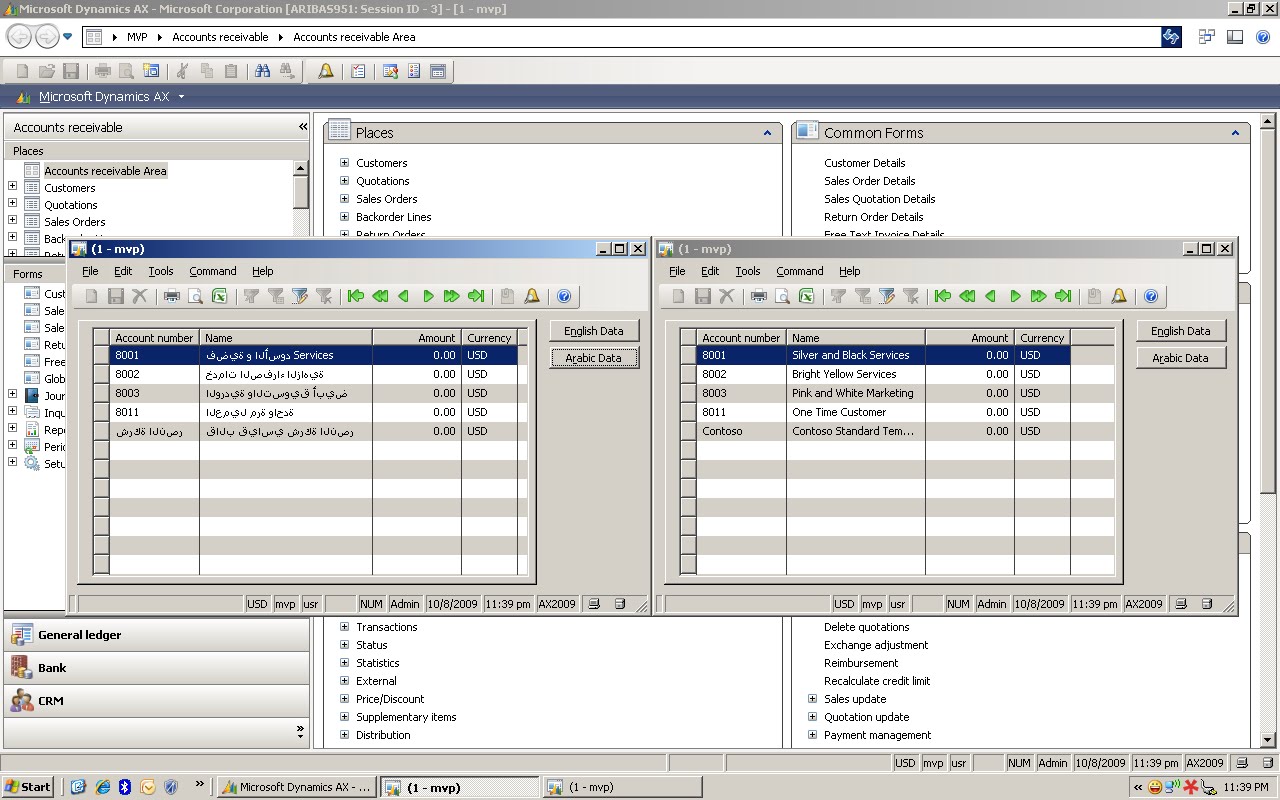Open Exchange adjustment

coord(876,645)
